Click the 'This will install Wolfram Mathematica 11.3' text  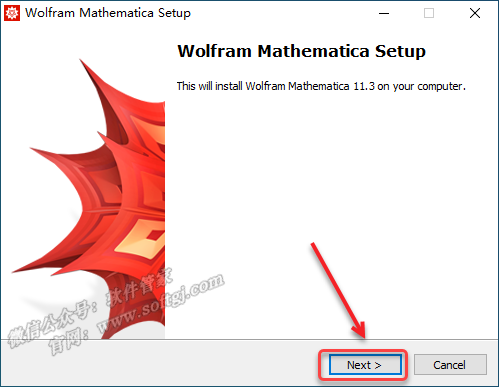276,86
